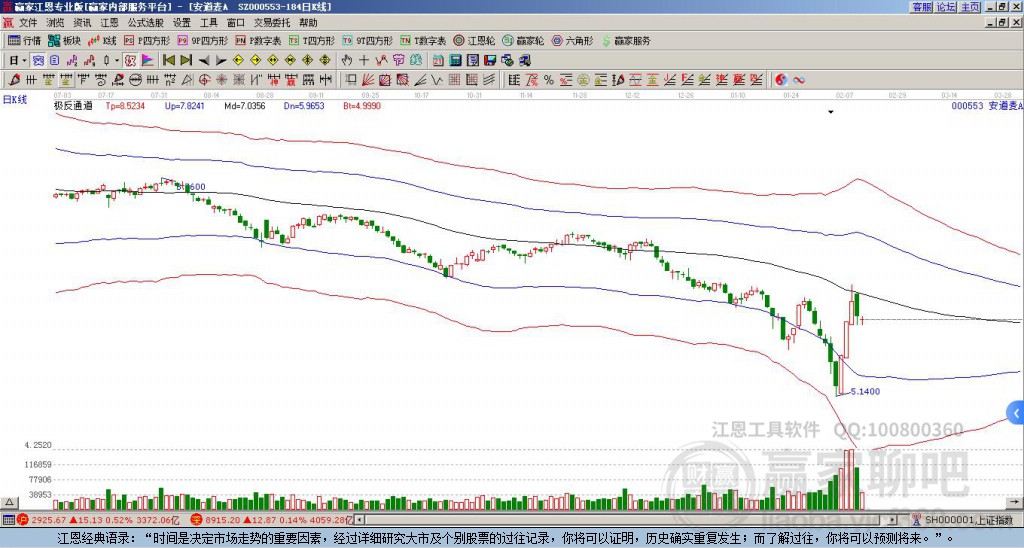Viewport: 1024px width, 548px height.
Task: Select the angled line drawing tool
Action: click(420, 80)
